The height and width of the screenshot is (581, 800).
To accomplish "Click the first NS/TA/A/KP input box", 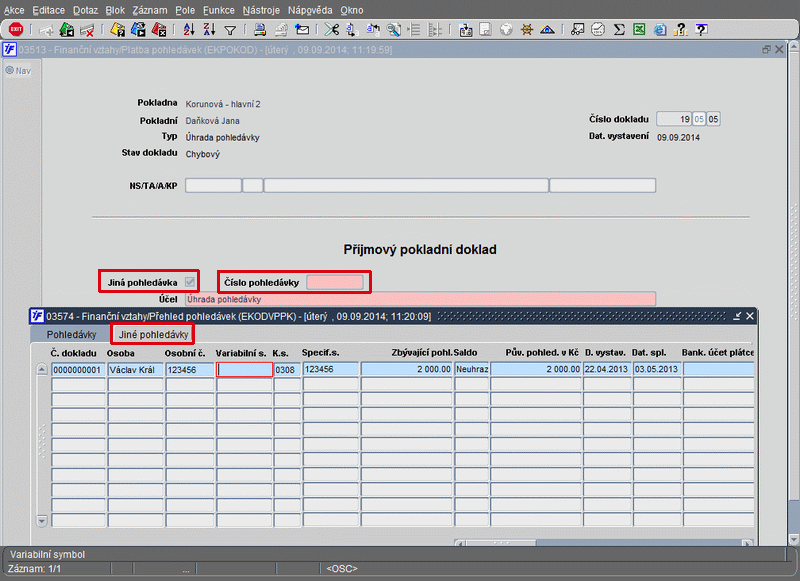I will click(x=213, y=185).
